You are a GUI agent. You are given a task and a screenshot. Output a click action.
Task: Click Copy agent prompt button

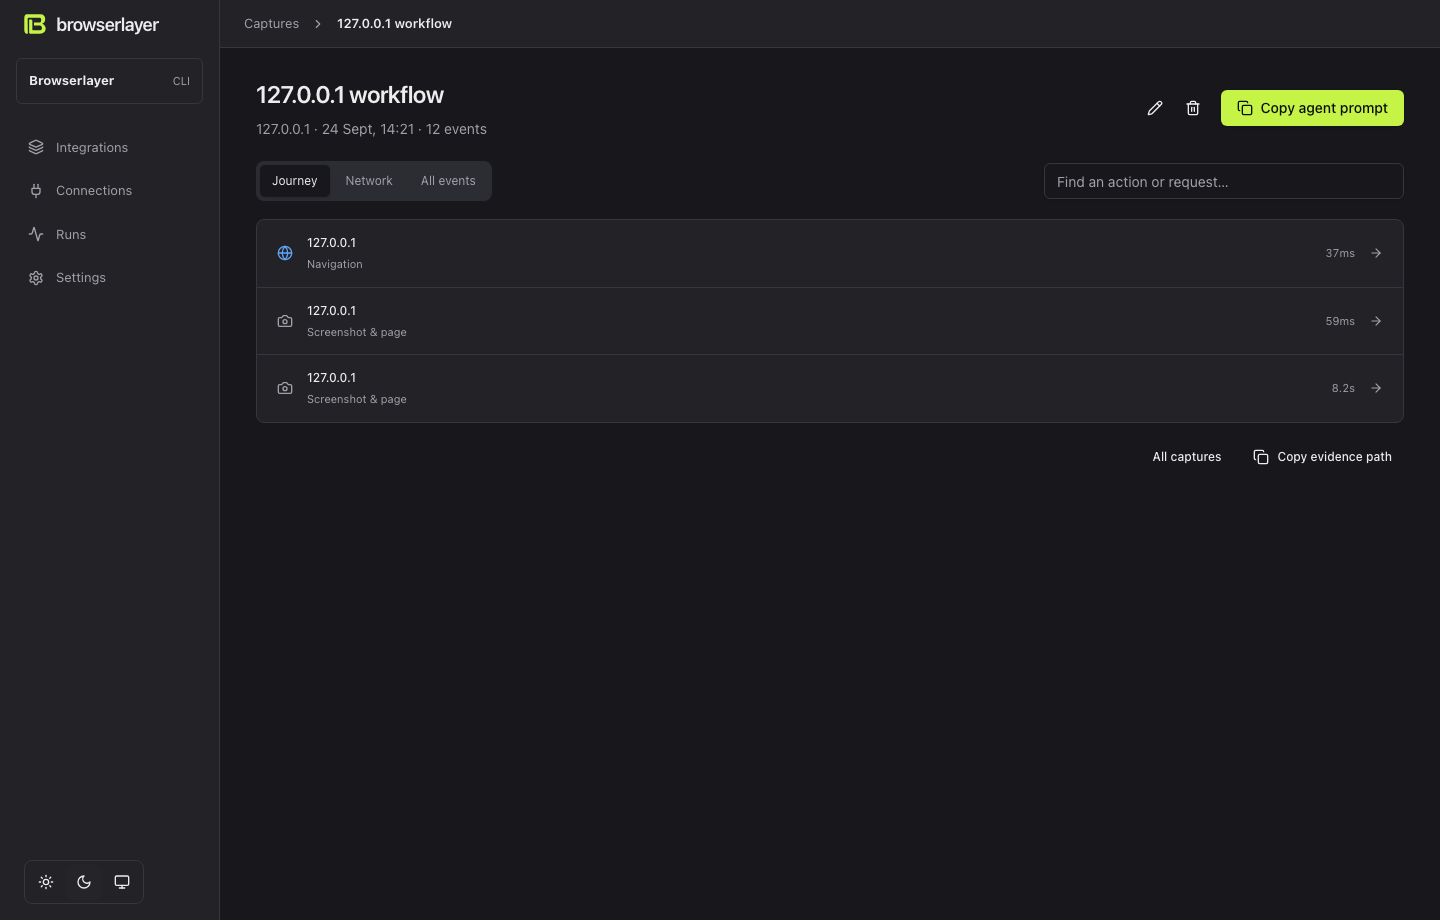coord(1312,108)
